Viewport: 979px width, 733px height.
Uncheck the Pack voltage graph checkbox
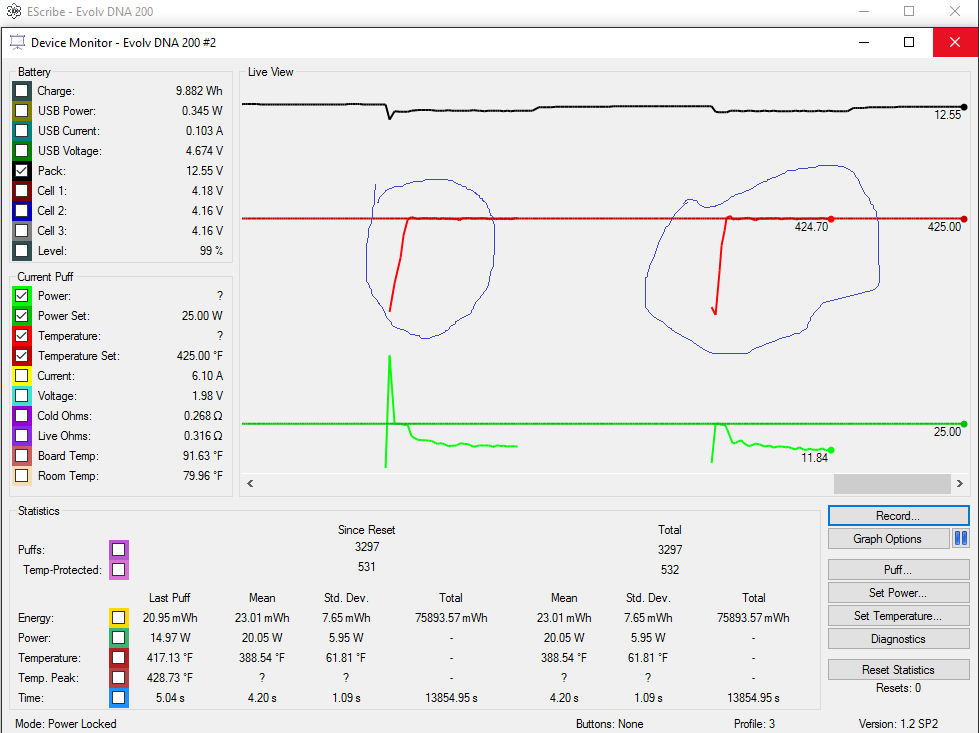22,170
